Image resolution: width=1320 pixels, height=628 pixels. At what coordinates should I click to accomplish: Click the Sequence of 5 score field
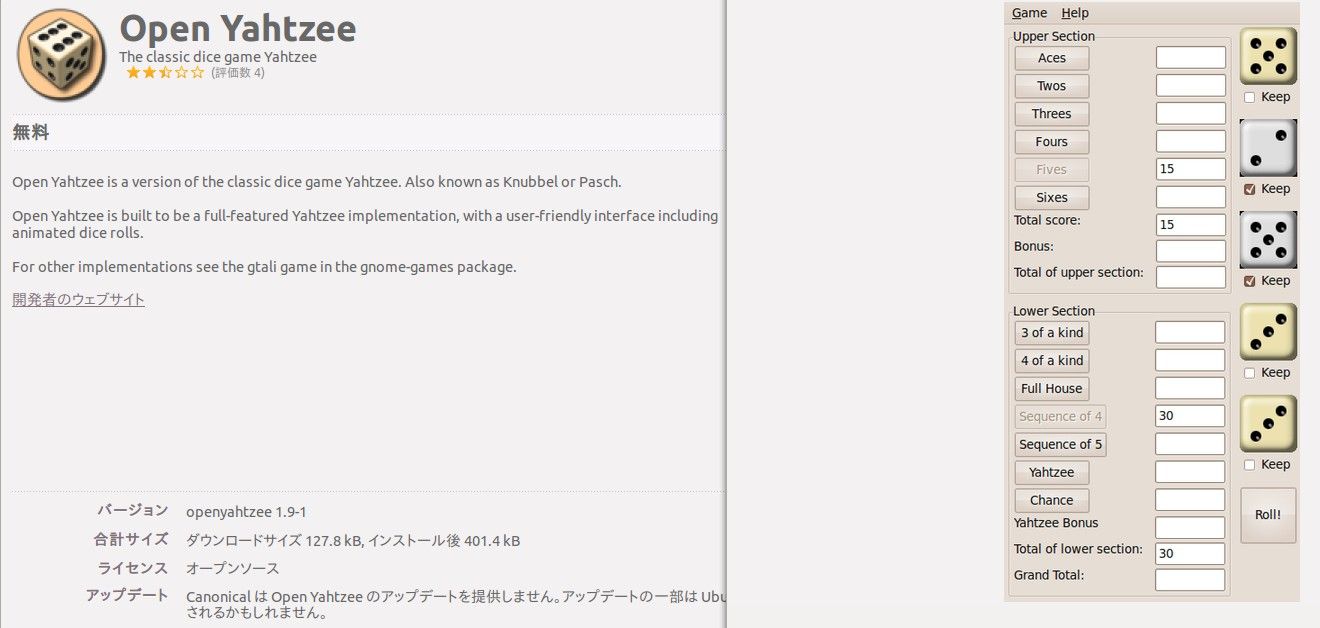click(1190, 444)
